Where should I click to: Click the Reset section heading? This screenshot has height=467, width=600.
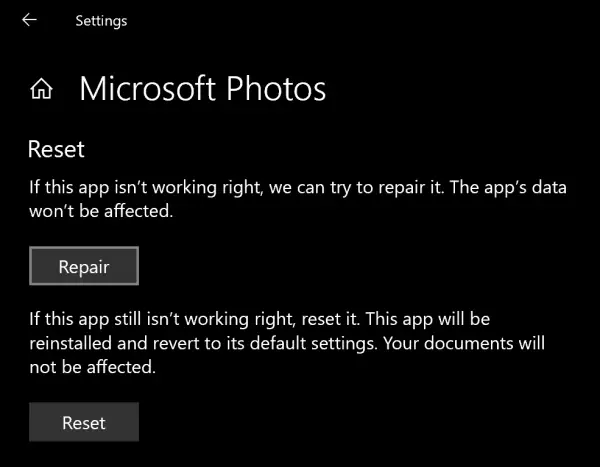tap(56, 149)
